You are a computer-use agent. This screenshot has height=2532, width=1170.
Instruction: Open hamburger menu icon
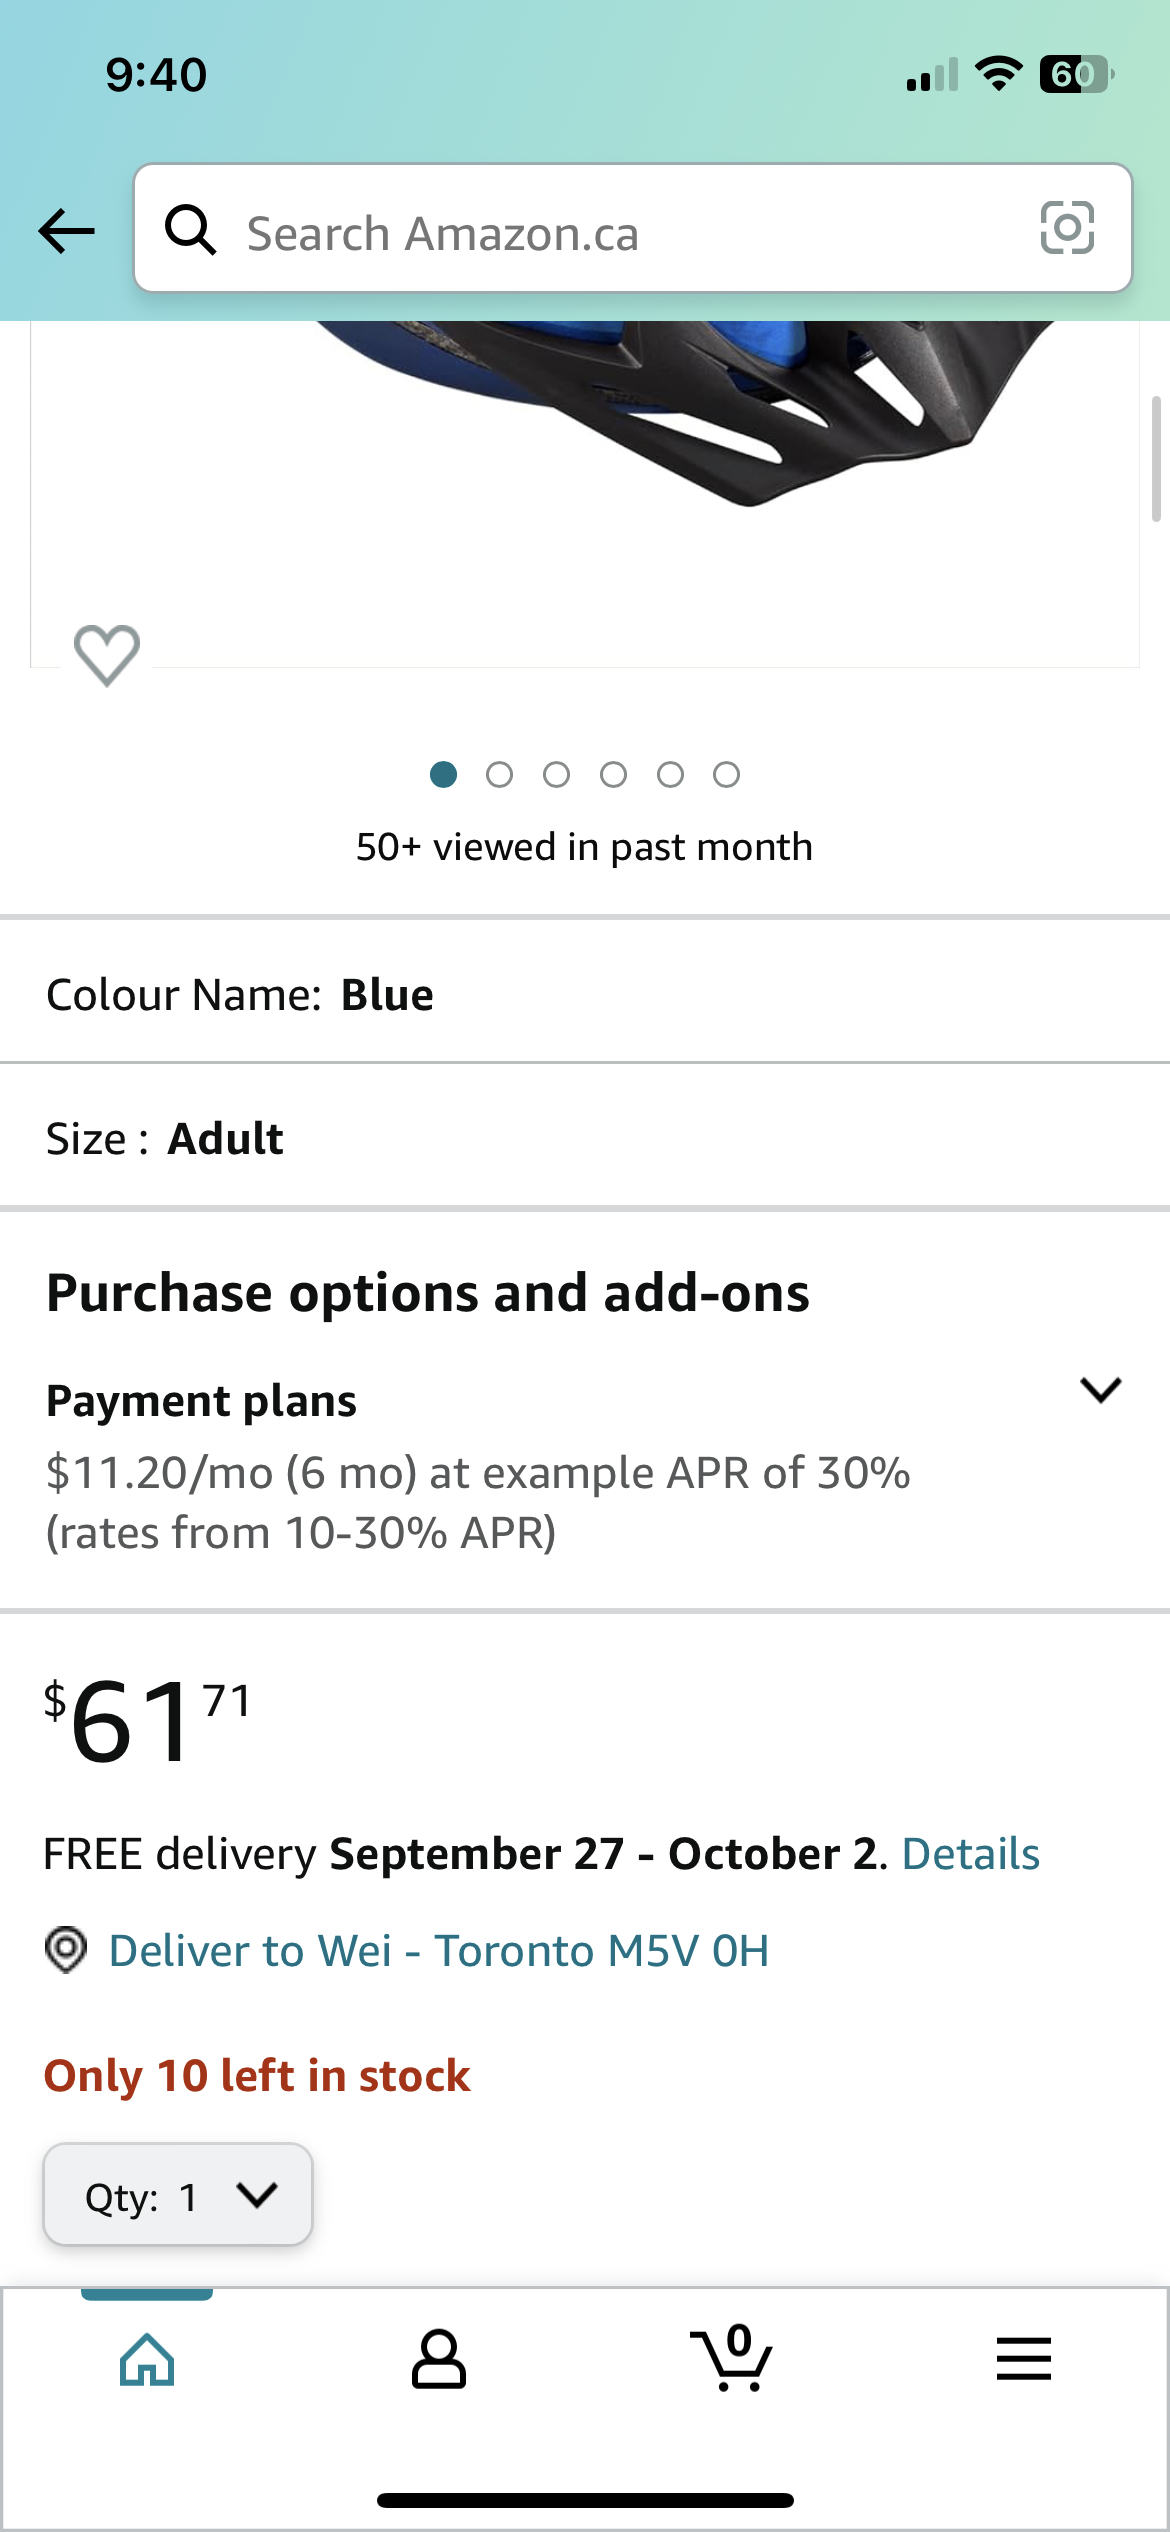pos(1024,2358)
